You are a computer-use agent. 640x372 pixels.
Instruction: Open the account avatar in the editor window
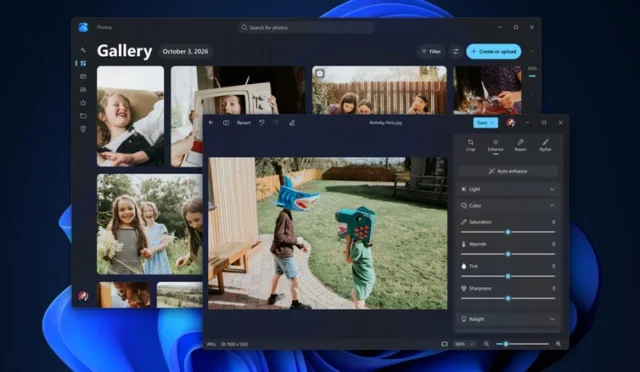coord(511,123)
